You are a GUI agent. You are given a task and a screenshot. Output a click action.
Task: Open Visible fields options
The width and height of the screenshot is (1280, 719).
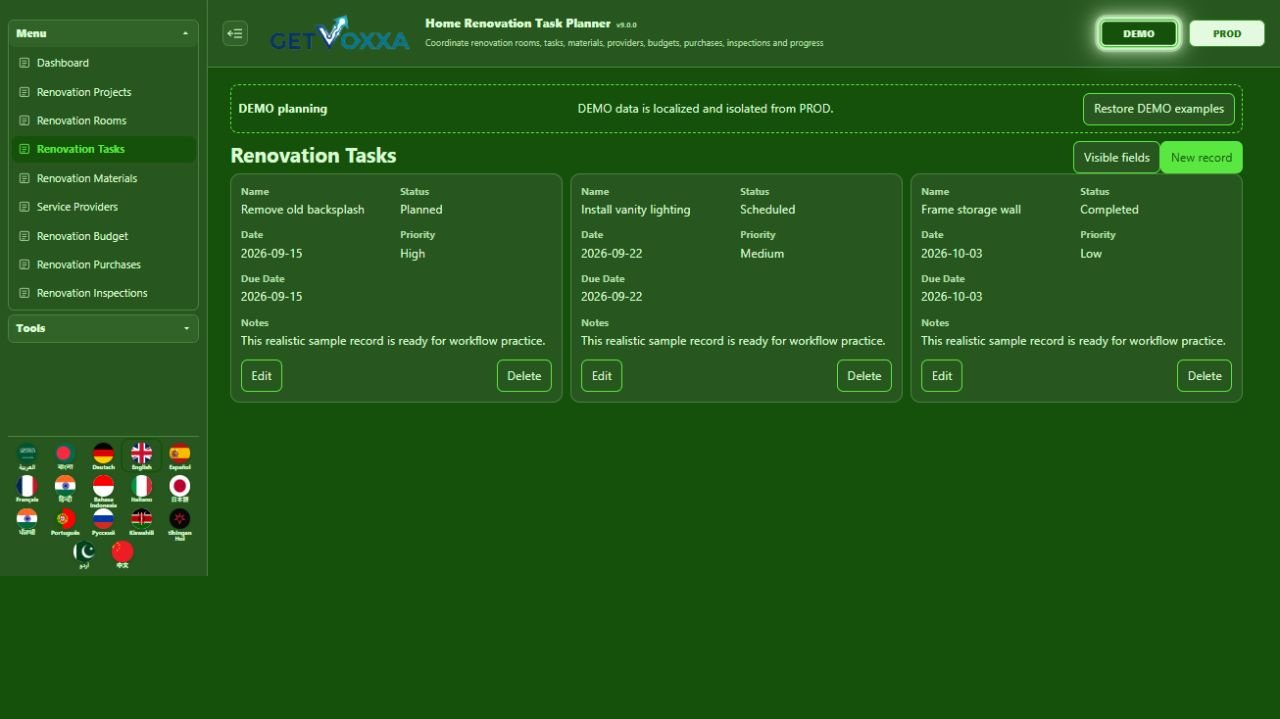[x=1117, y=158]
